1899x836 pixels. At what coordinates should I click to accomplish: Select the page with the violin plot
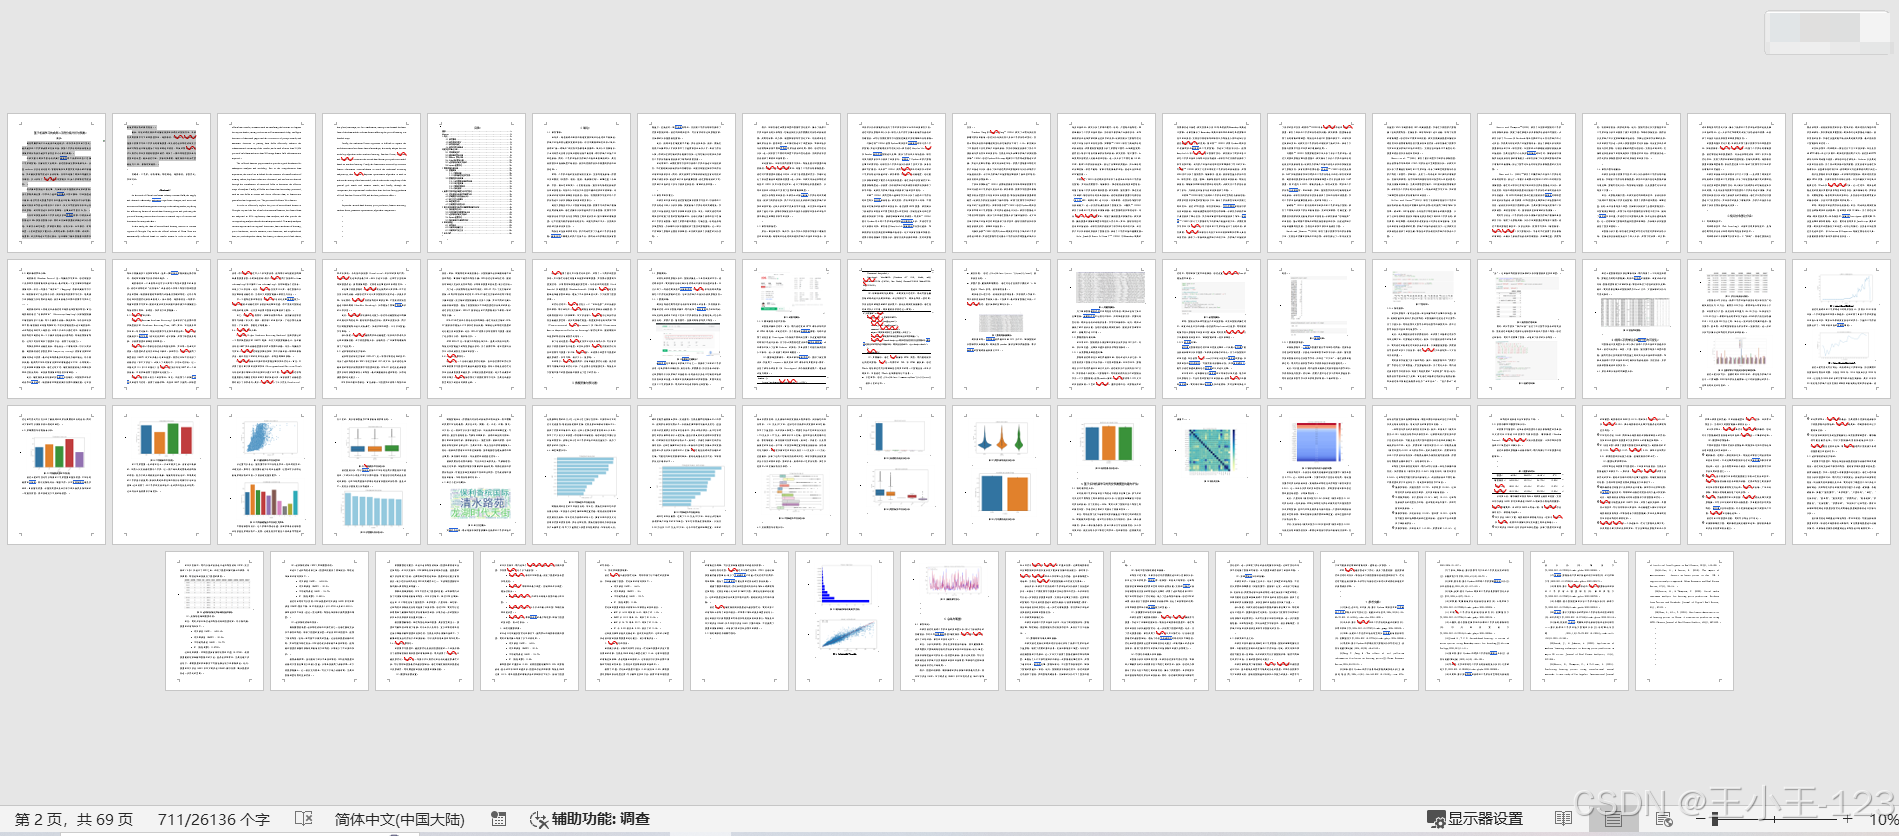1001,474
